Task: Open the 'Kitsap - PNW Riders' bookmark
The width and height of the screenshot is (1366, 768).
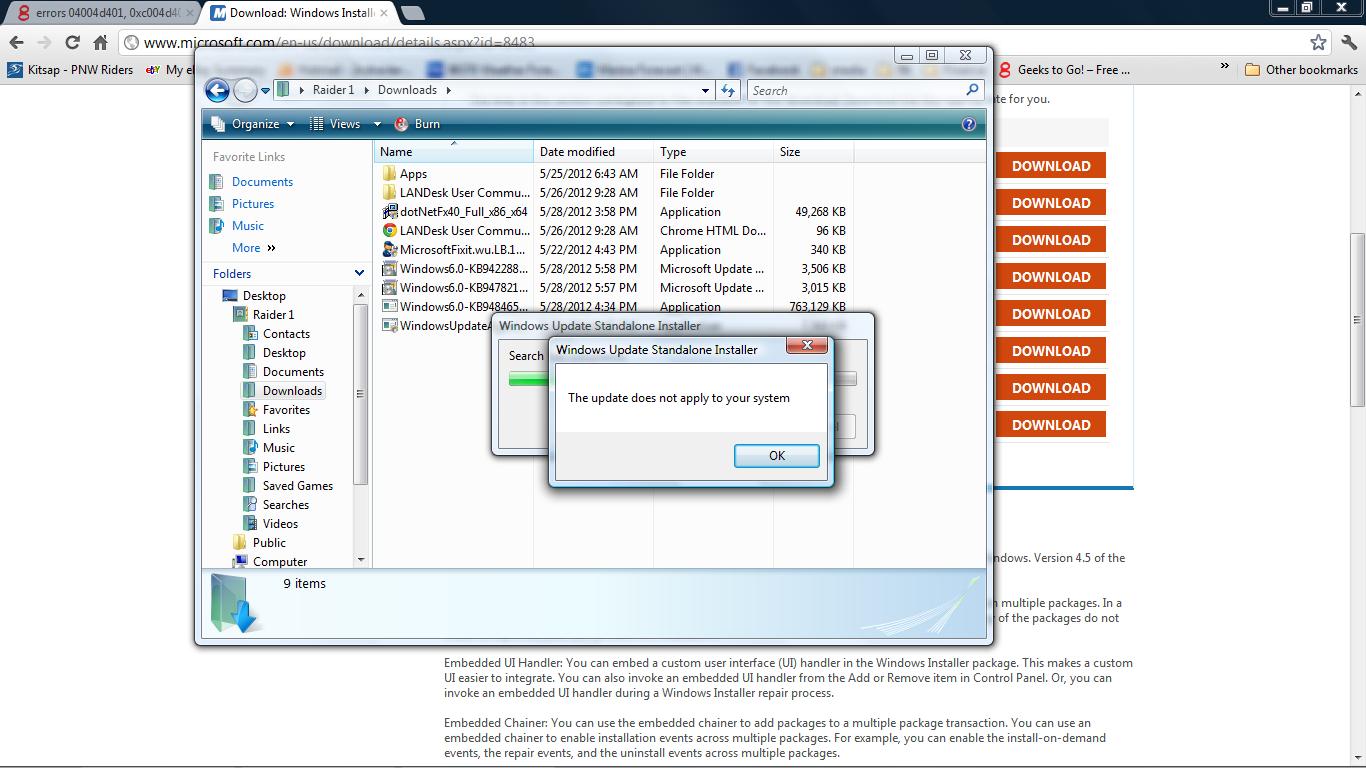Action: click(x=70, y=70)
